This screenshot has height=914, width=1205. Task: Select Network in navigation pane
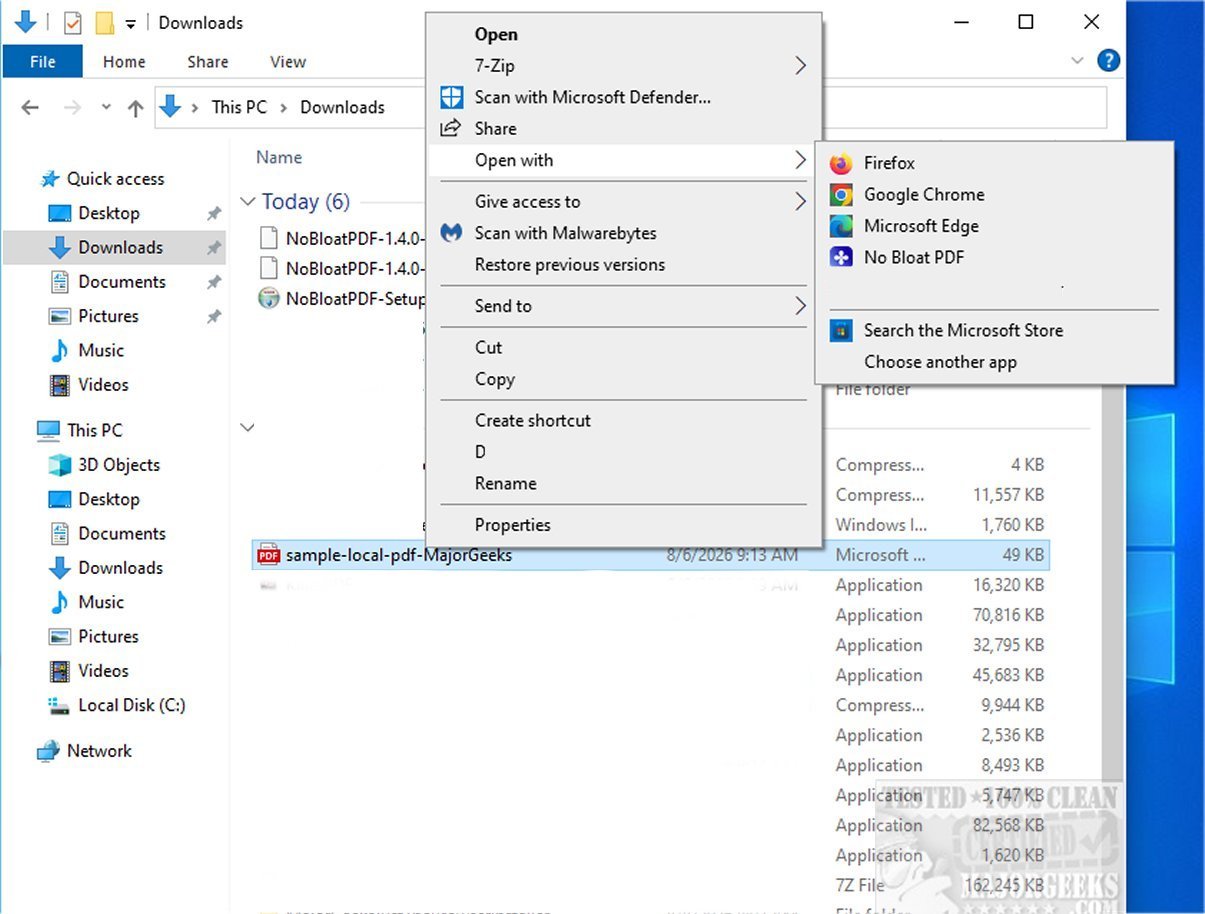click(99, 751)
